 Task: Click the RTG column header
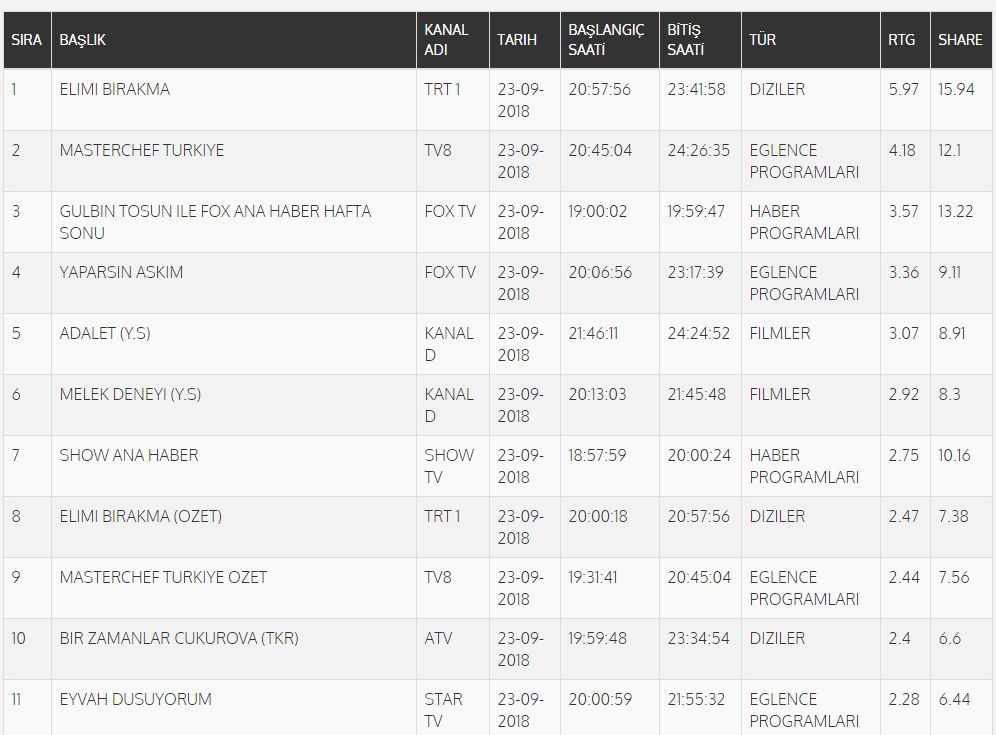click(901, 40)
